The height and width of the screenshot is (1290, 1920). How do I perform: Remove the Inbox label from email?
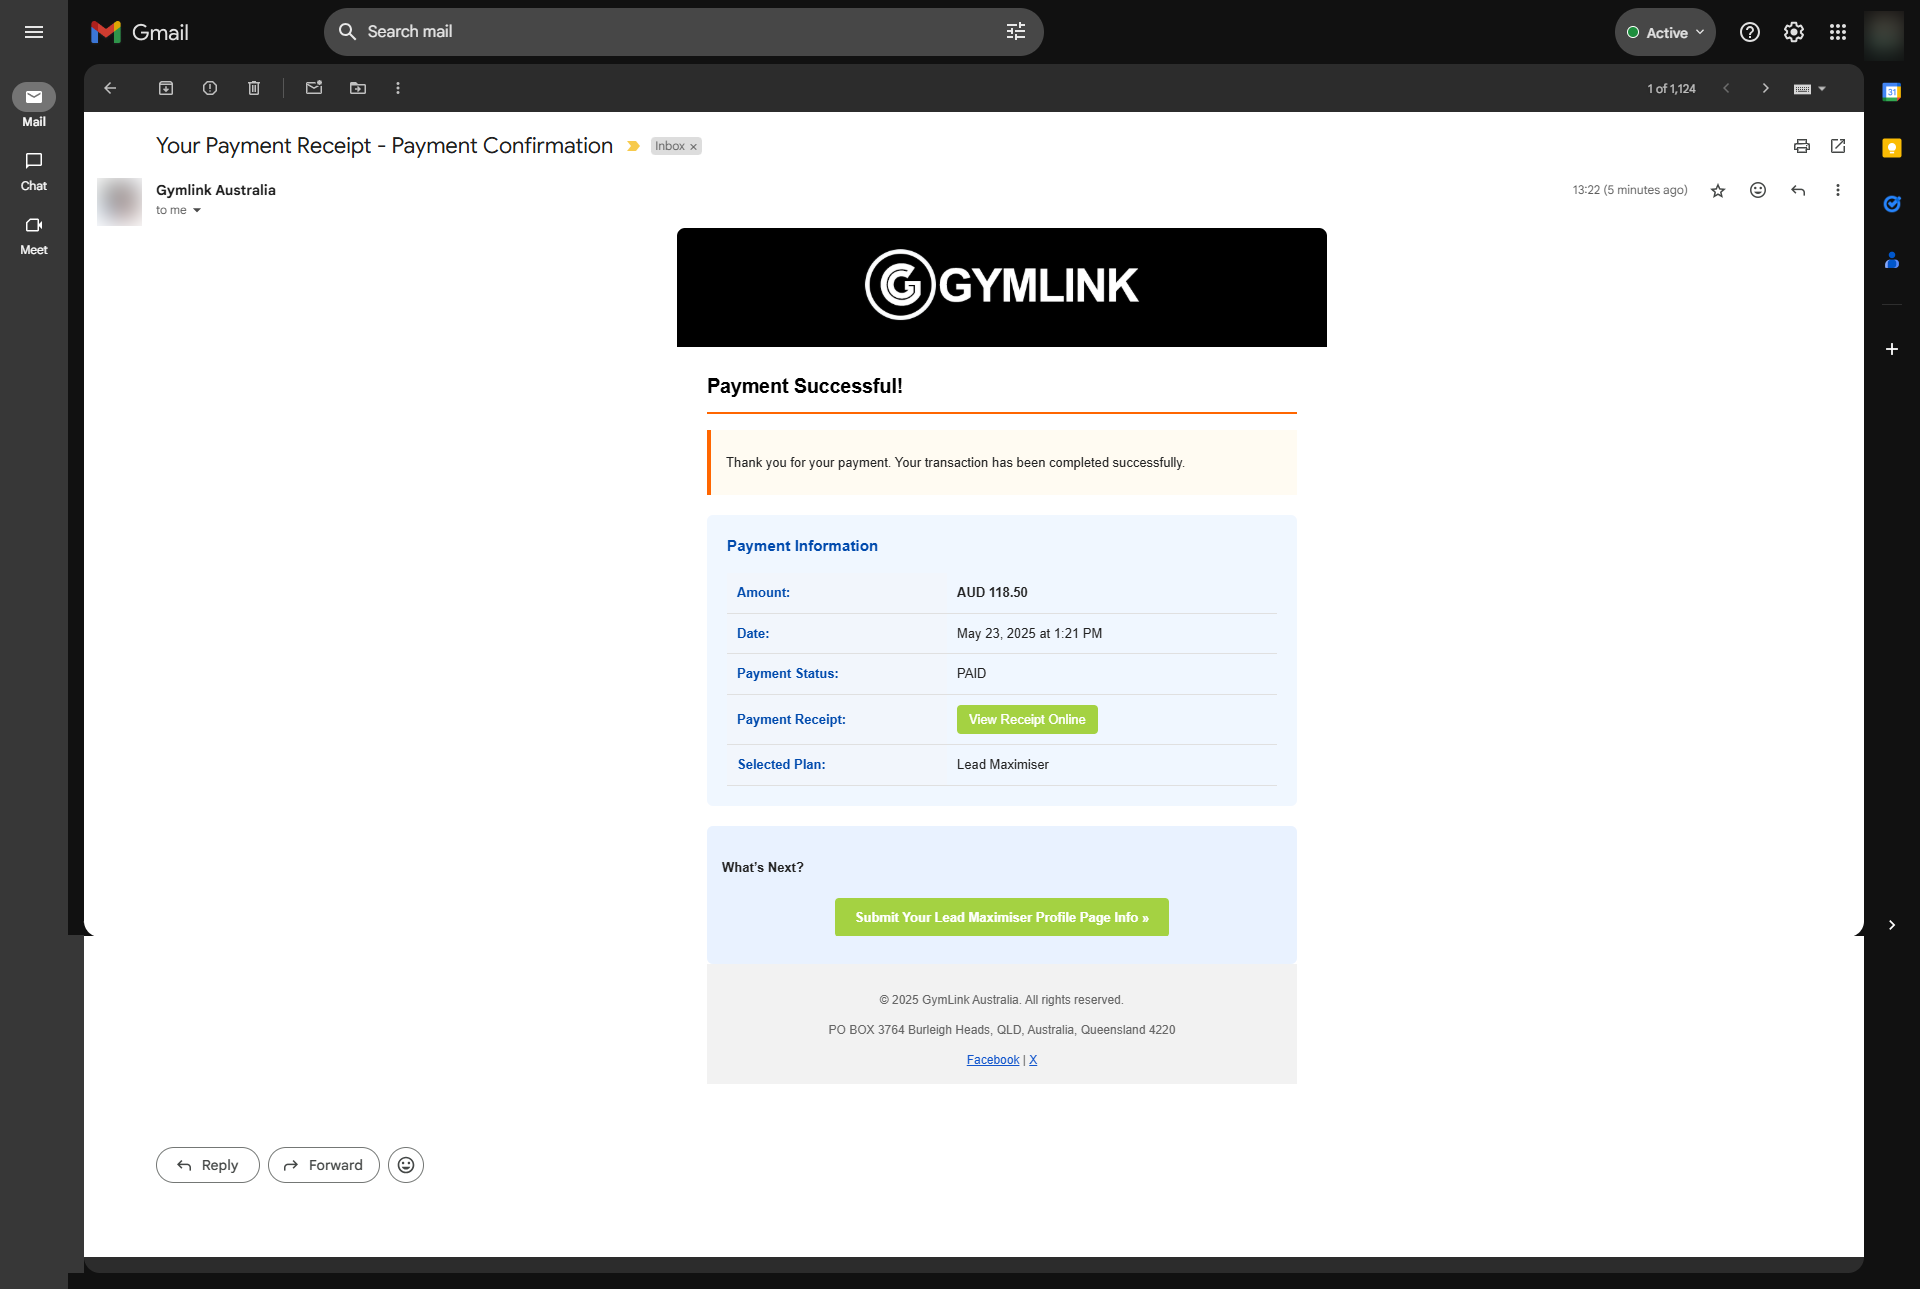pos(694,147)
